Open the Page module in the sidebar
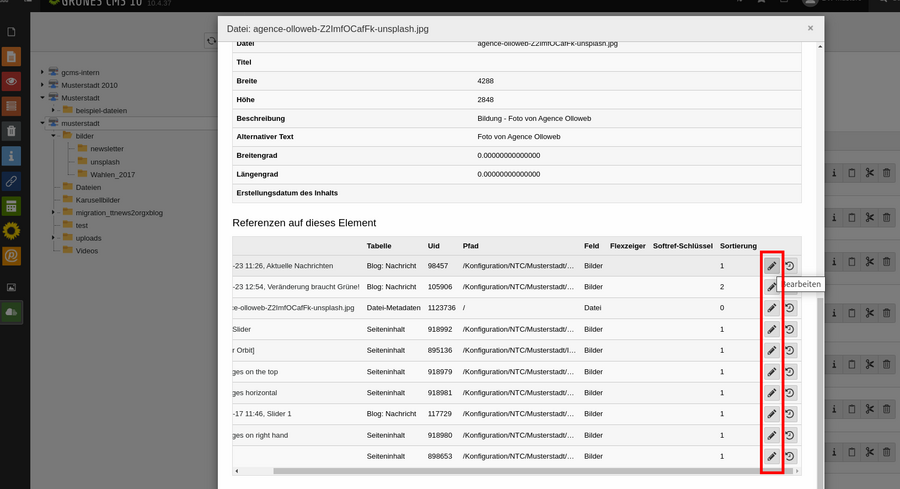Image resolution: width=900 pixels, height=489 pixels. 11,32
